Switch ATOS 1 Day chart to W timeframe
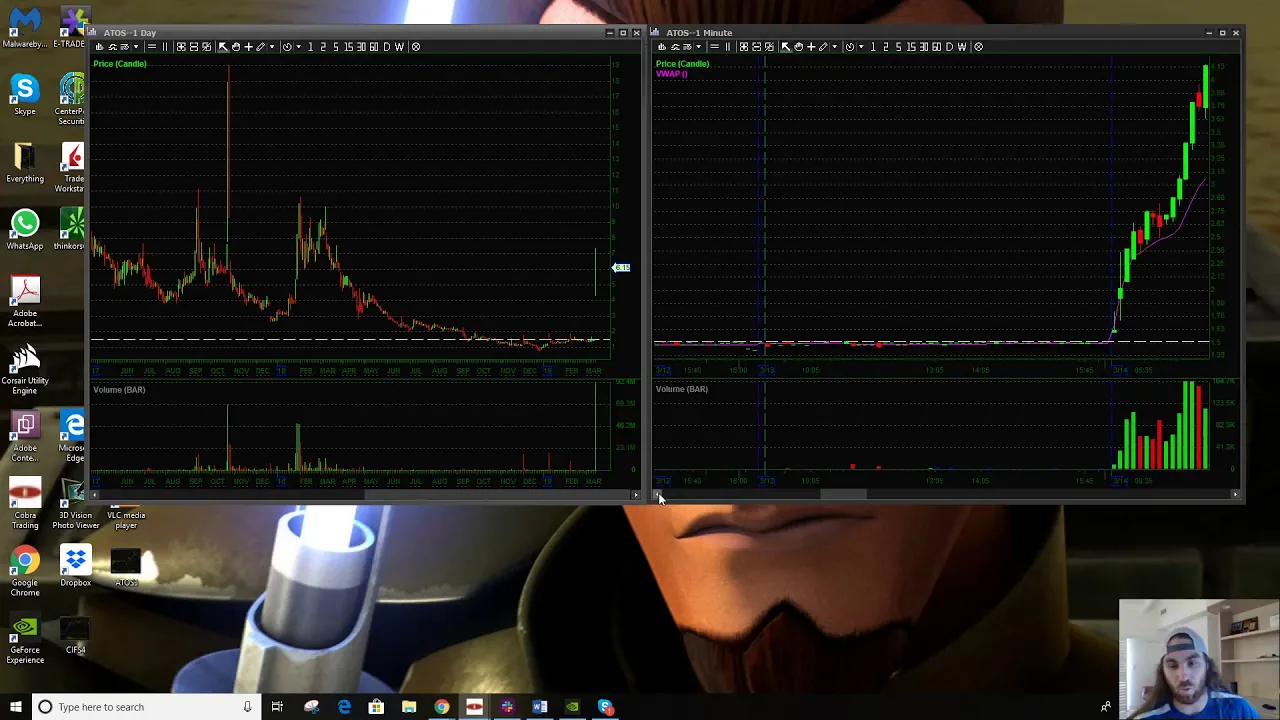 tap(399, 46)
